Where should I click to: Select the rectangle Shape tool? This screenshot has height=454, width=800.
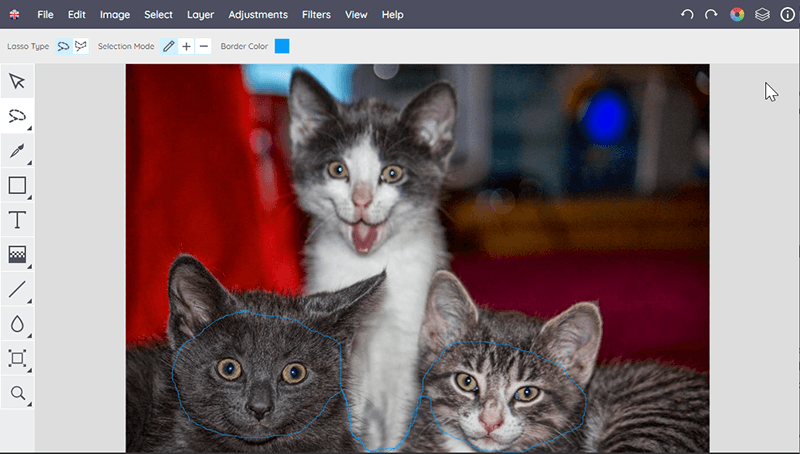[x=17, y=185]
